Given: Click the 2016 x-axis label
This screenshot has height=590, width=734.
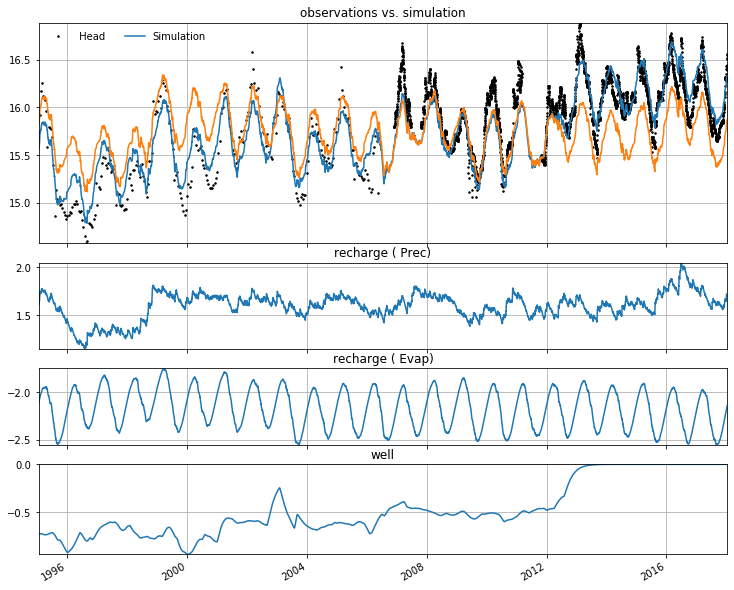Looking at the screenshot, I should [x=652, y=571].
